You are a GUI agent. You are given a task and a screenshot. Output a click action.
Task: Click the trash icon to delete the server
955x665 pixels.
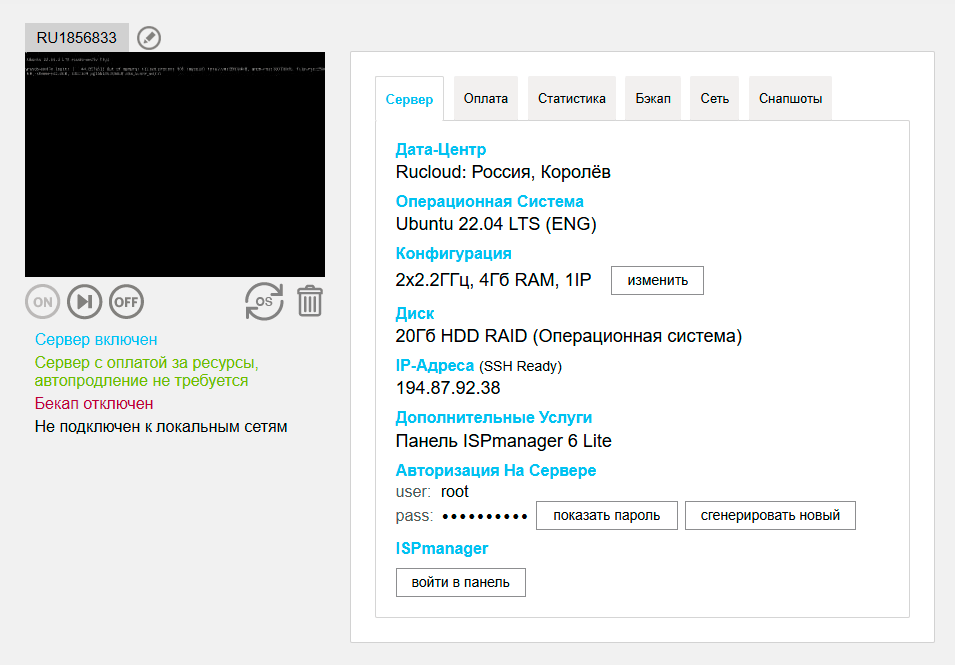pyautogui.click(x=310, y=302)
